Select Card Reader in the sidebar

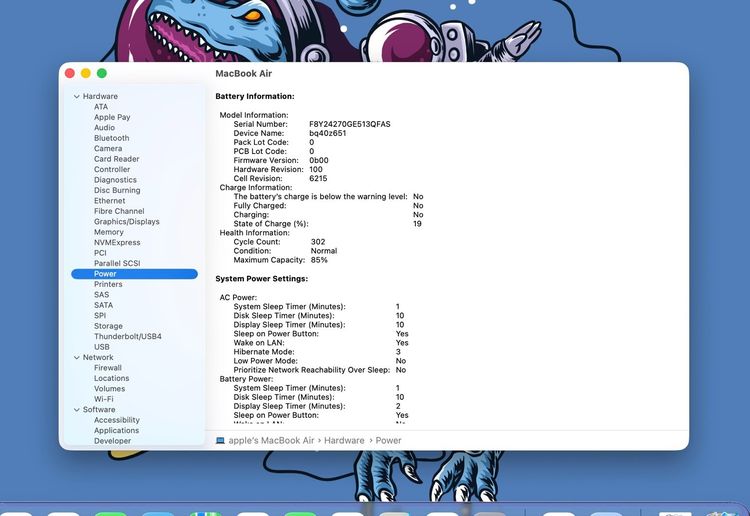(117, 159)
